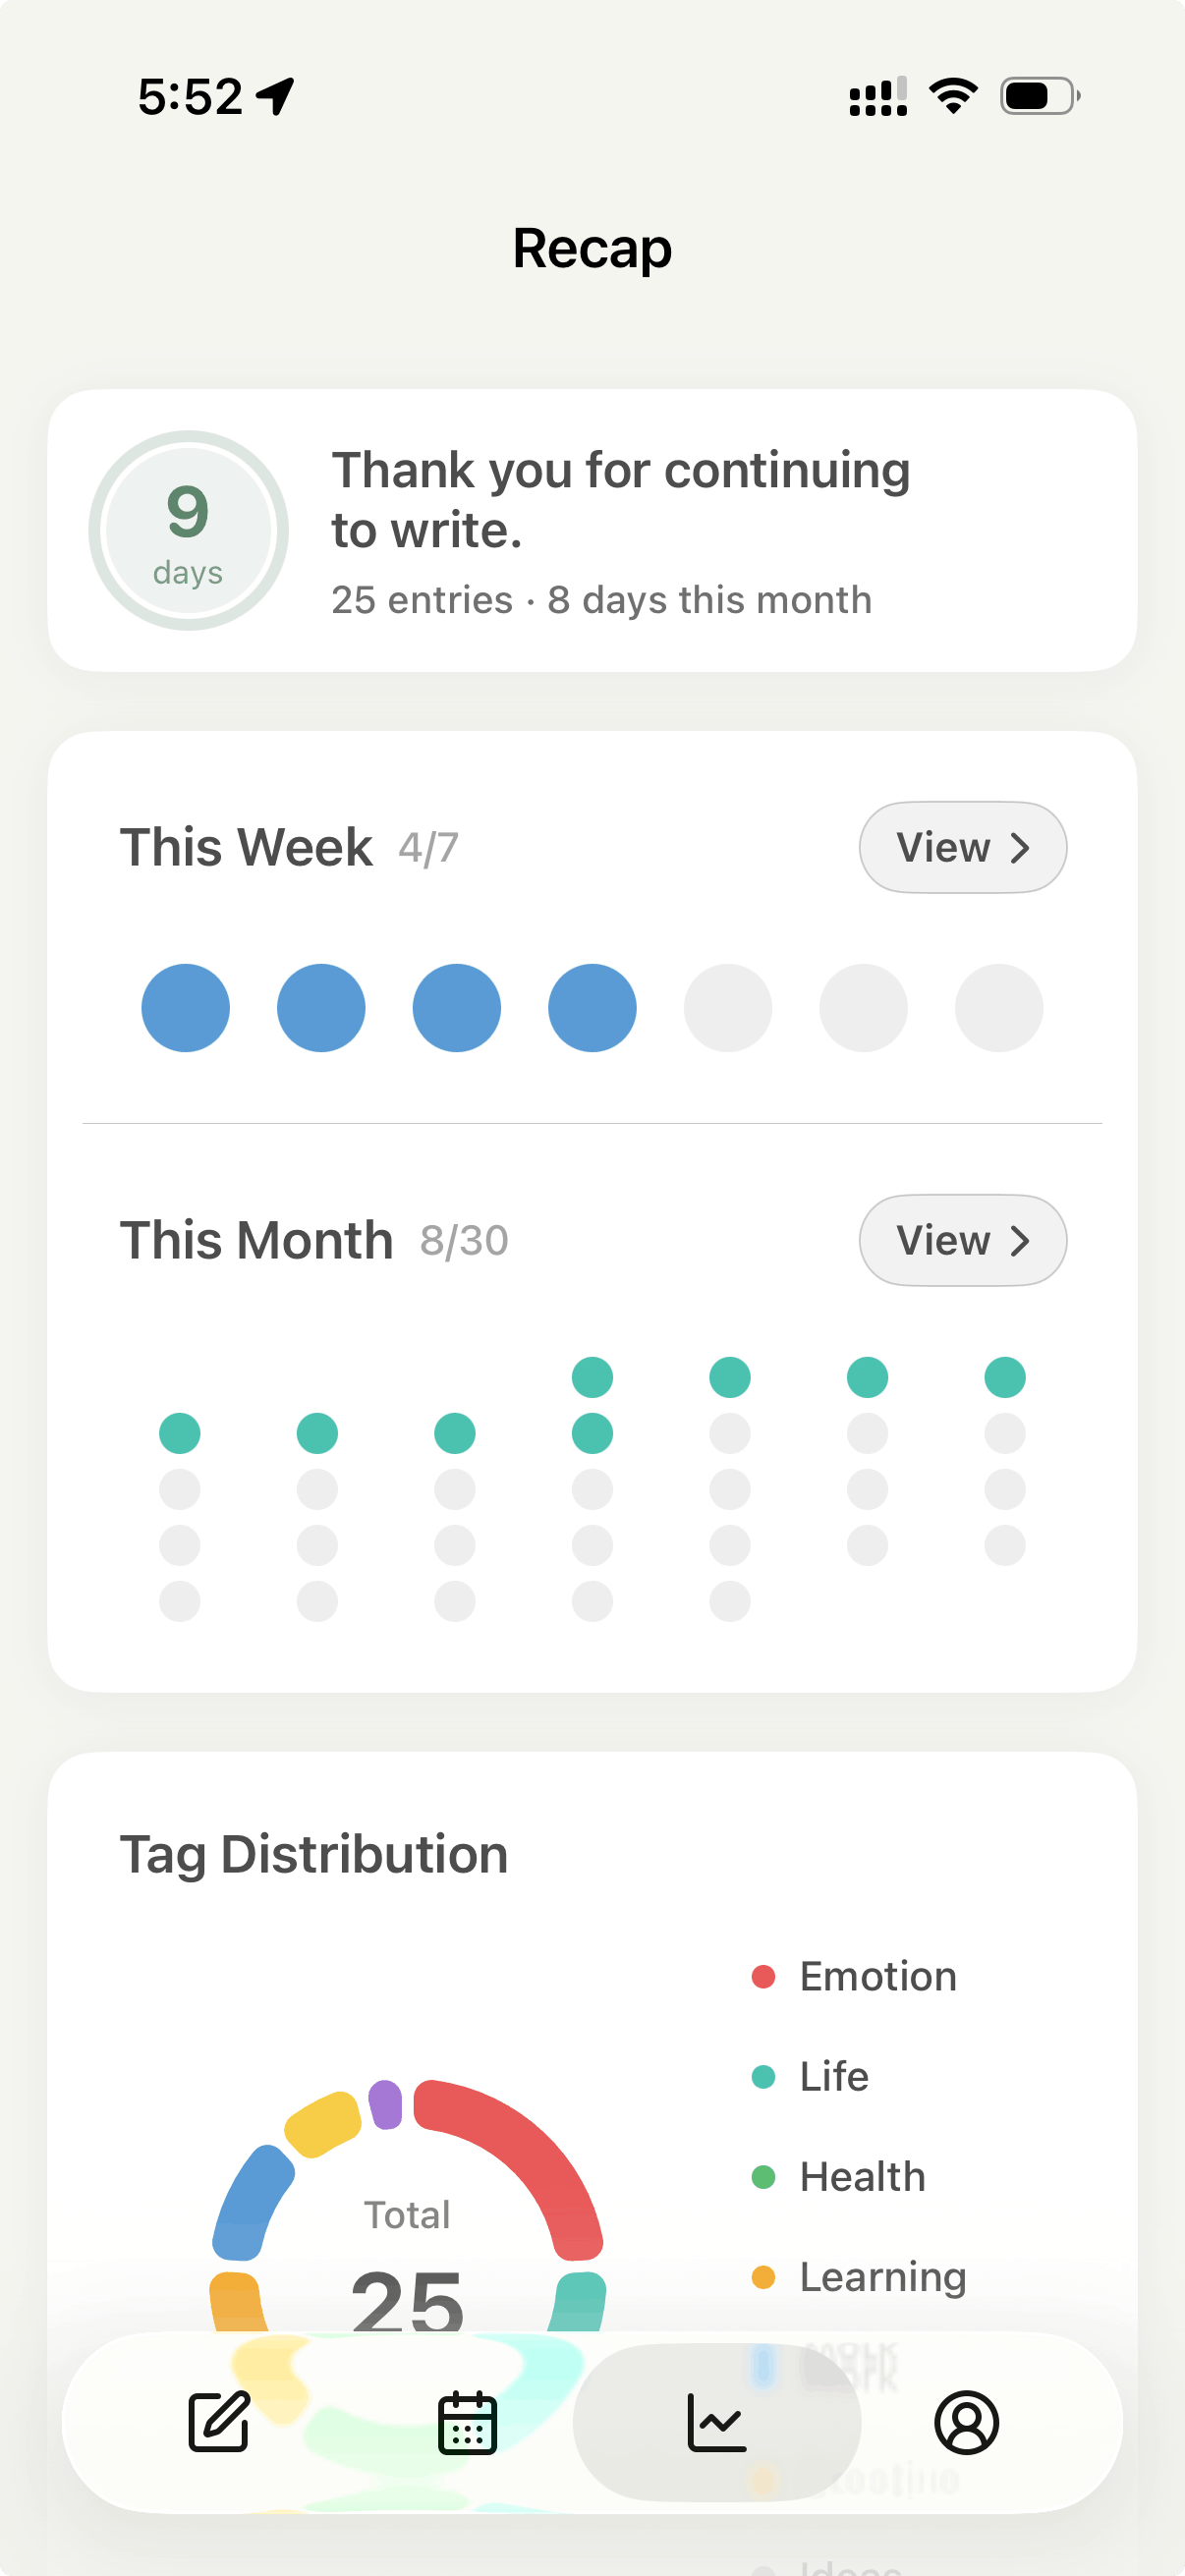
Task: Open the profile account icon
Action: point(966,2422)
